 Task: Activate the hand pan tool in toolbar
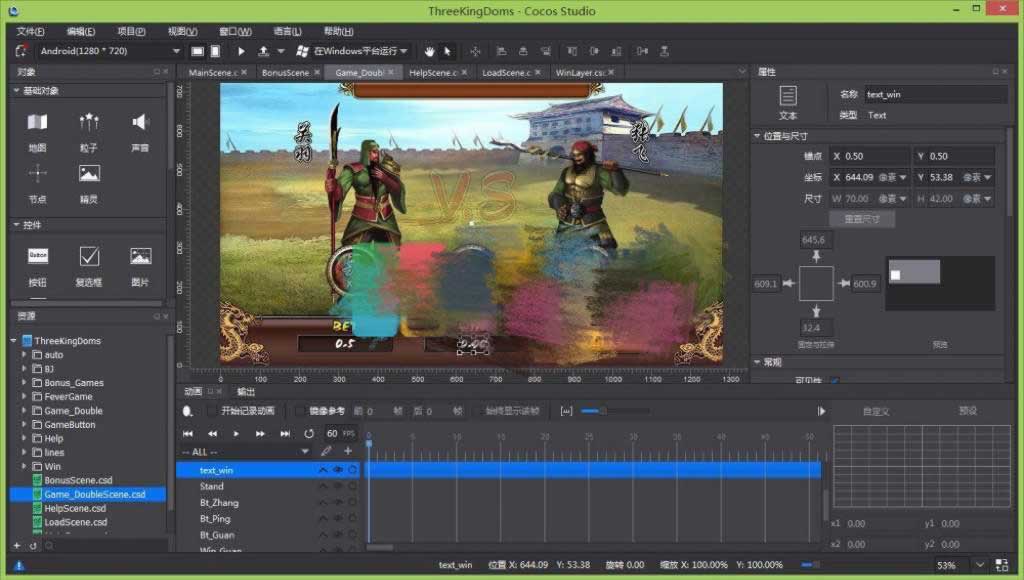(x=430, y=51)
